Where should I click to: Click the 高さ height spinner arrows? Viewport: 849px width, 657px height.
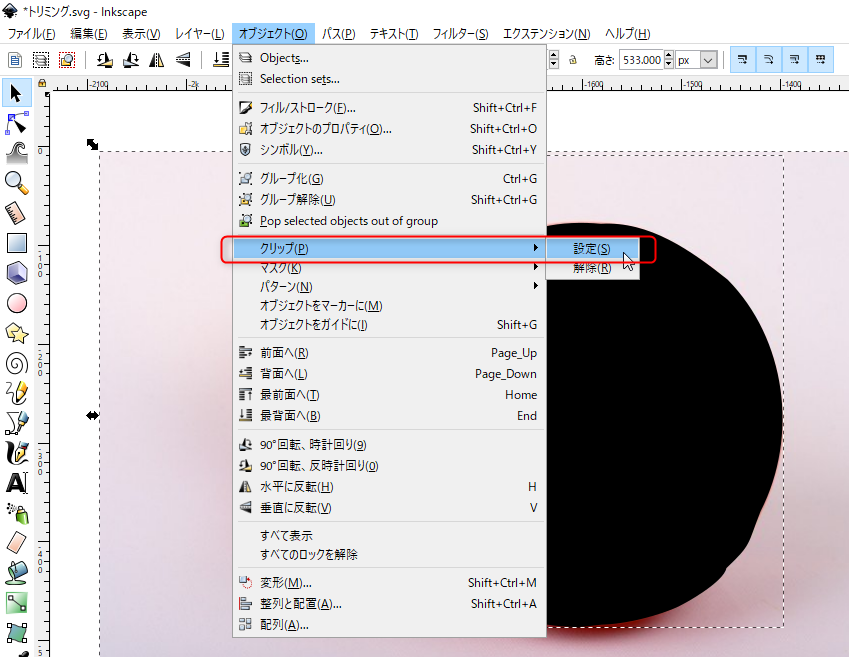point(669,60)
